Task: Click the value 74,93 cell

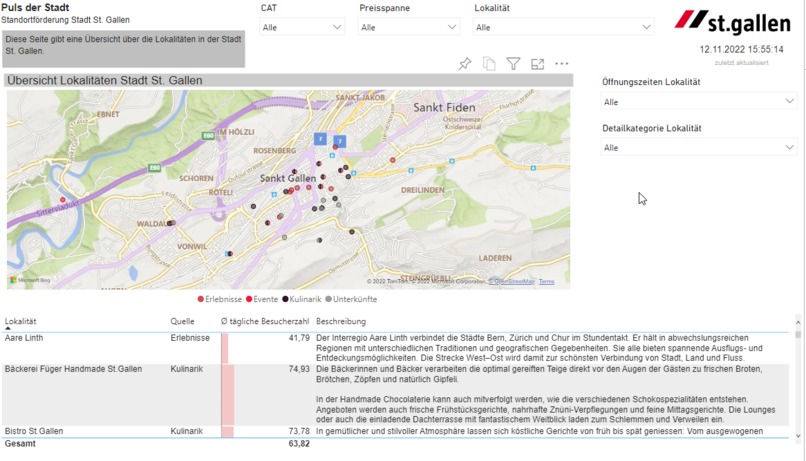Action: tap(299, 369)
